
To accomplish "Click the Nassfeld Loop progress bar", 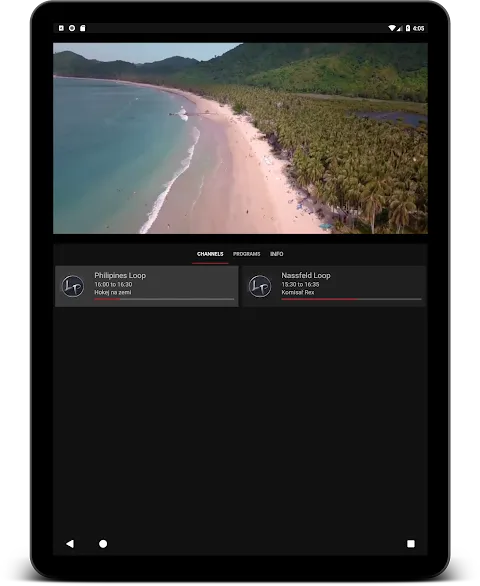I will pyautogui.click(x=351, y=299).
